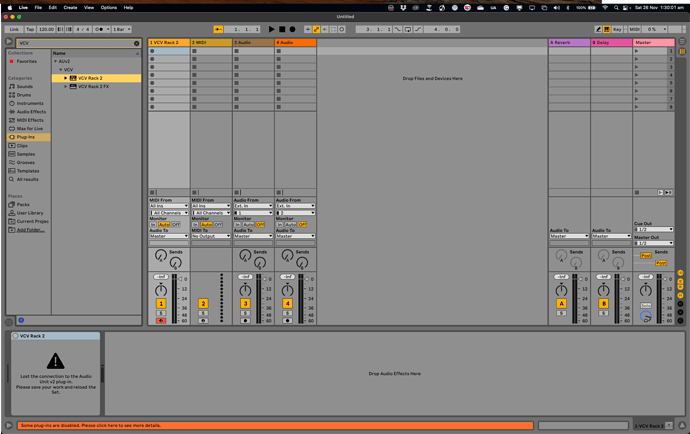Select Plug-Ins category in browser
Image resolution: width=690 pixels, height=434 pixels.
point(29,137)
